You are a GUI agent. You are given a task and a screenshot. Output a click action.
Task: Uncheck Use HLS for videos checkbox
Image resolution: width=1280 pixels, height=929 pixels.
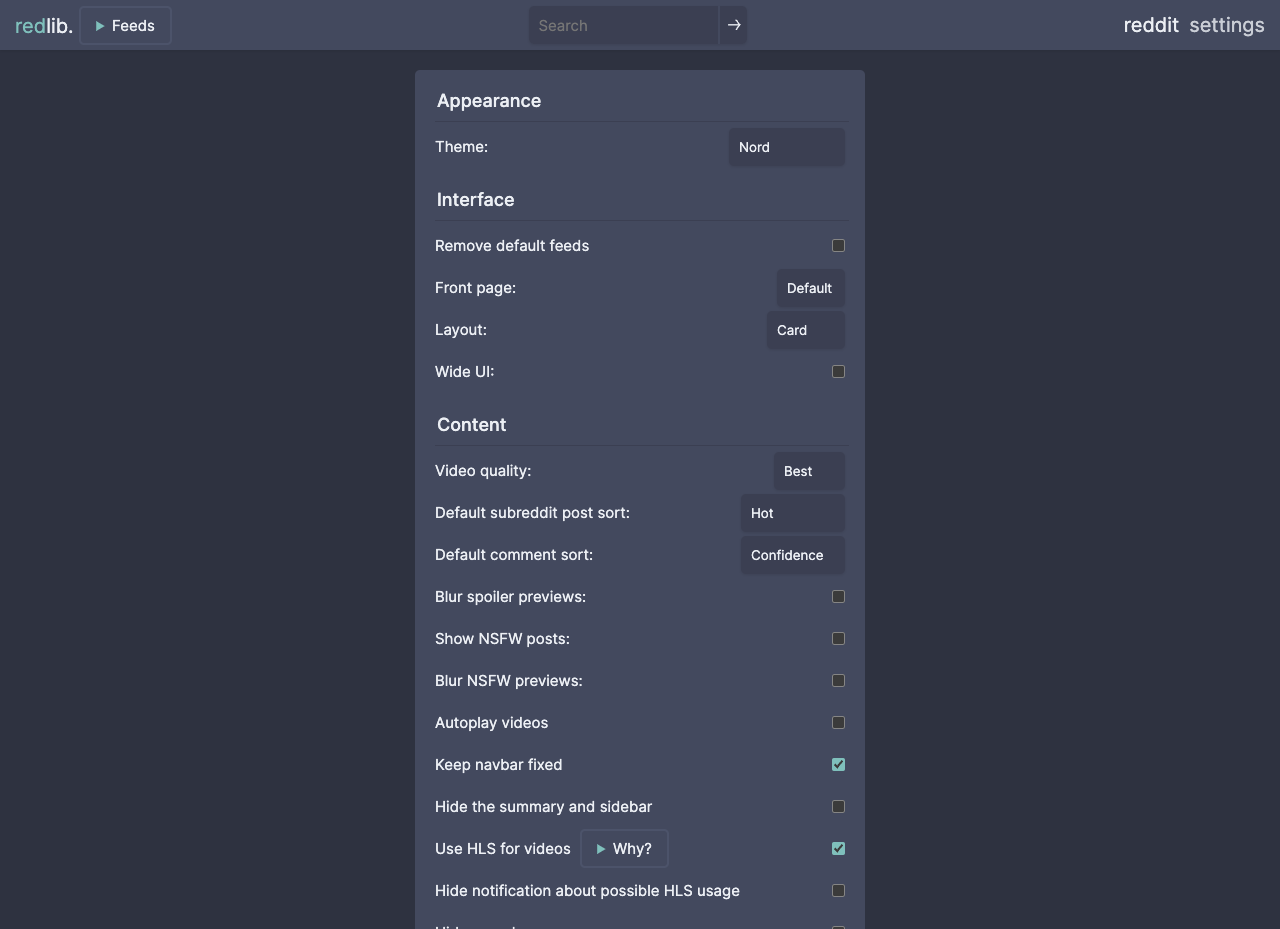(838, 848)
